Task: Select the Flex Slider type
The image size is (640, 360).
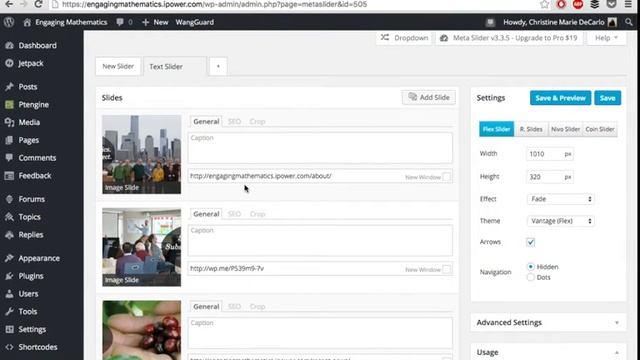Action: point(496,129)
